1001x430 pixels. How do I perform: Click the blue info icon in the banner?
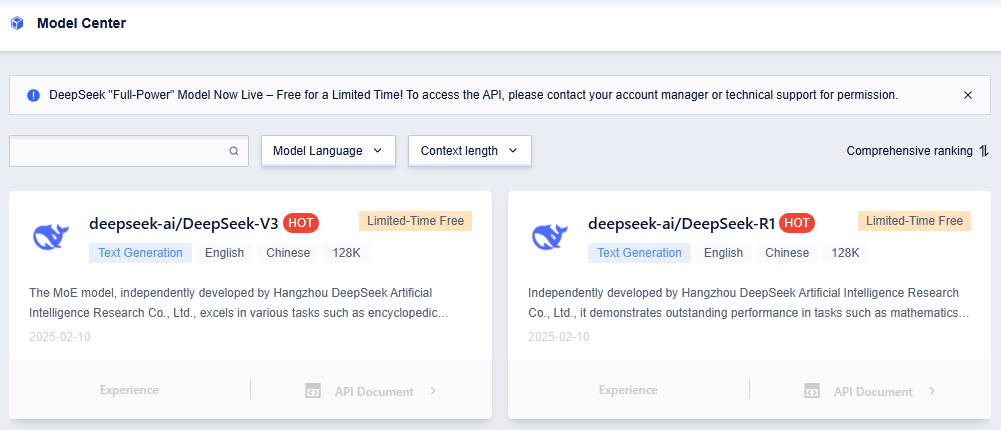click(x=33, y=95)
